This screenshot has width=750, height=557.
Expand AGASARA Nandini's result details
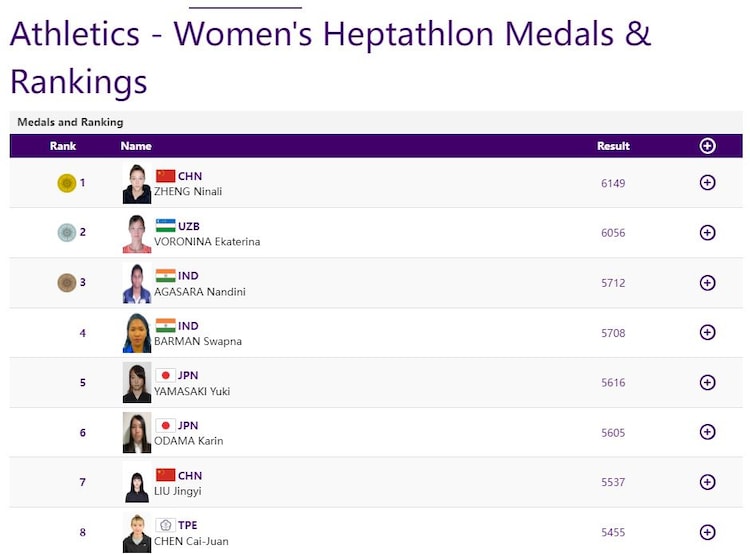point(707,283)
